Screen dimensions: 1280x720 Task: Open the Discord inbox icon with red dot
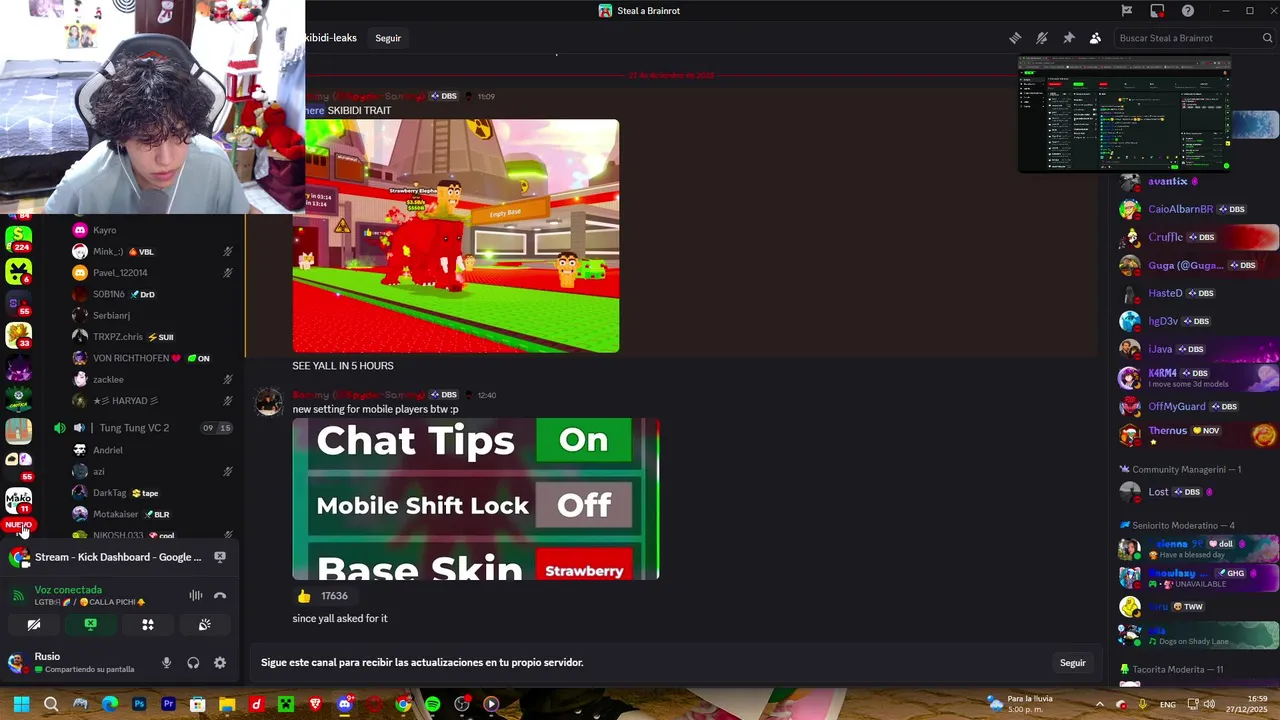(x=1157, y=11)
